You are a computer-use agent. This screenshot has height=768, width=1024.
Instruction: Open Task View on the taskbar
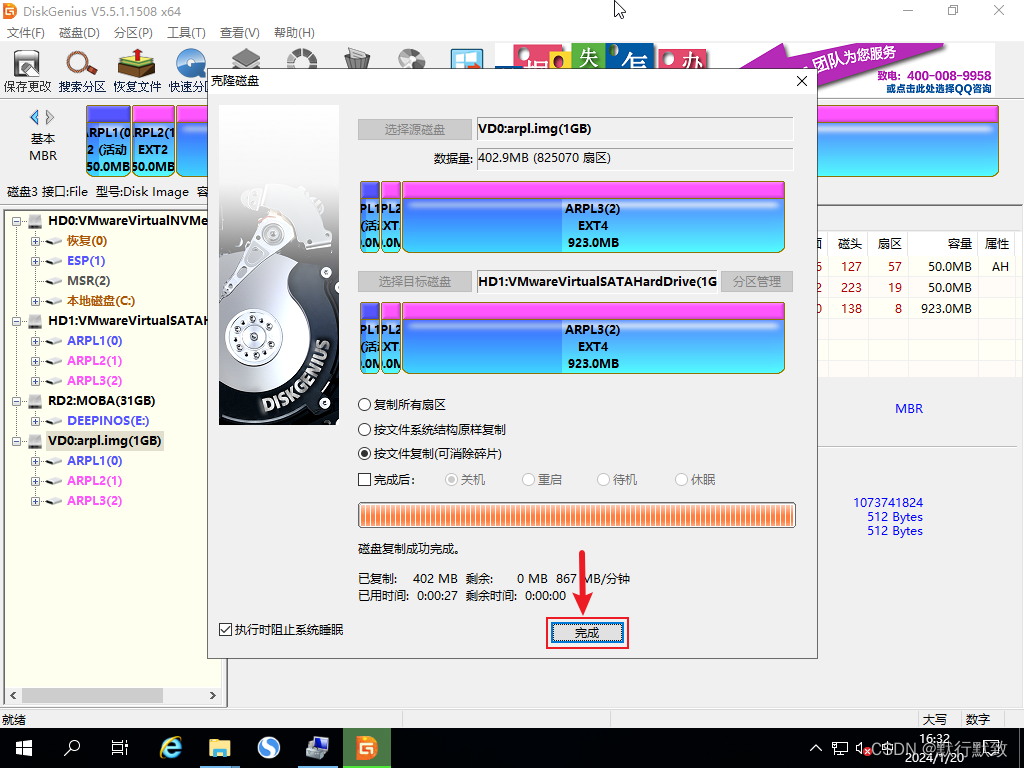tap(120, 747)
